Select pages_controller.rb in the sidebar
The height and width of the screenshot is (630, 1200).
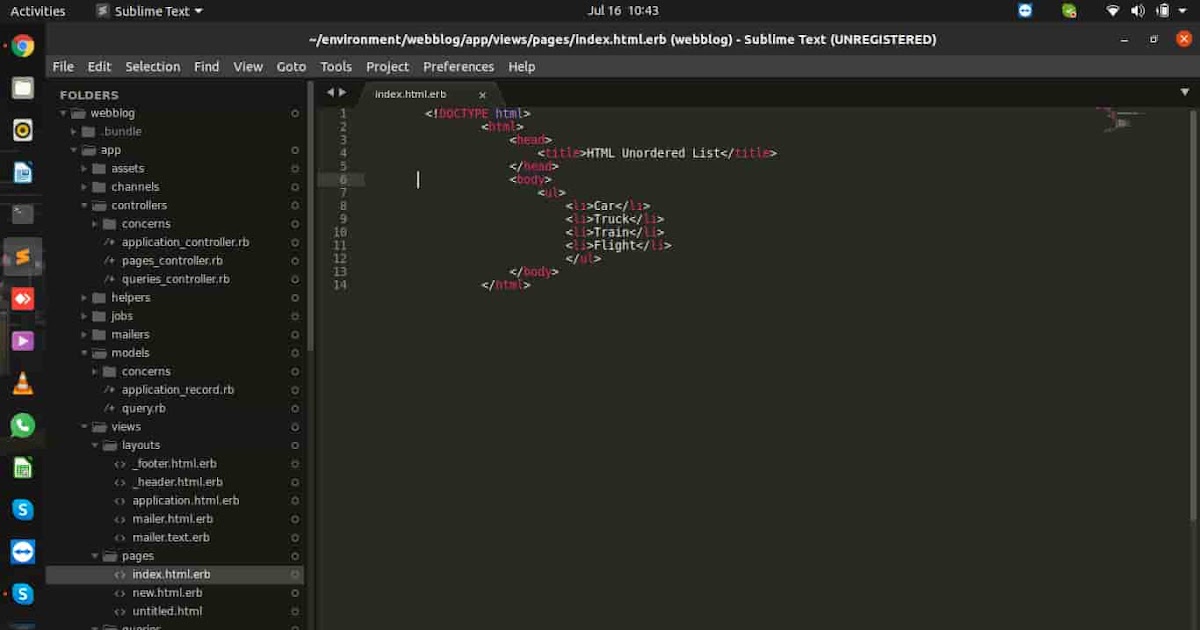pos(172,260)
